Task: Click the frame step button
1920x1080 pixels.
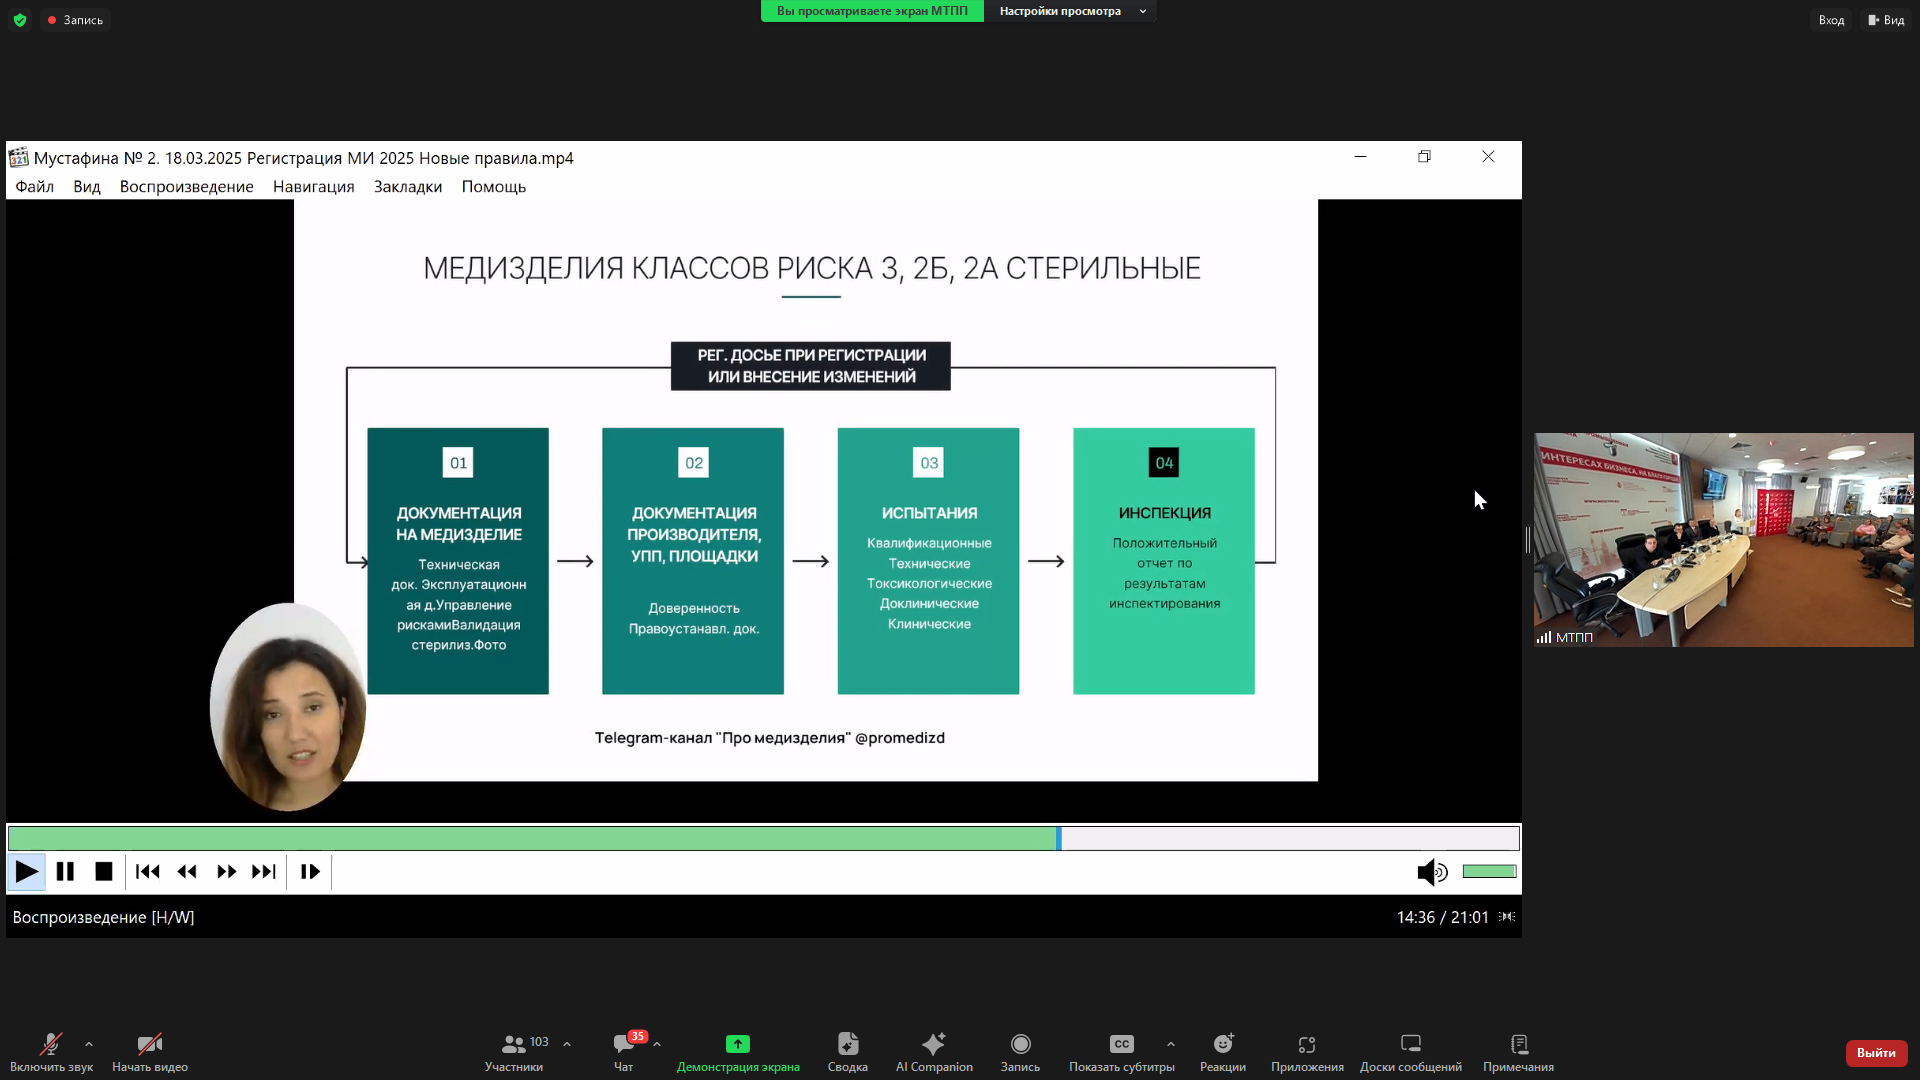Action: pos(310,872)
